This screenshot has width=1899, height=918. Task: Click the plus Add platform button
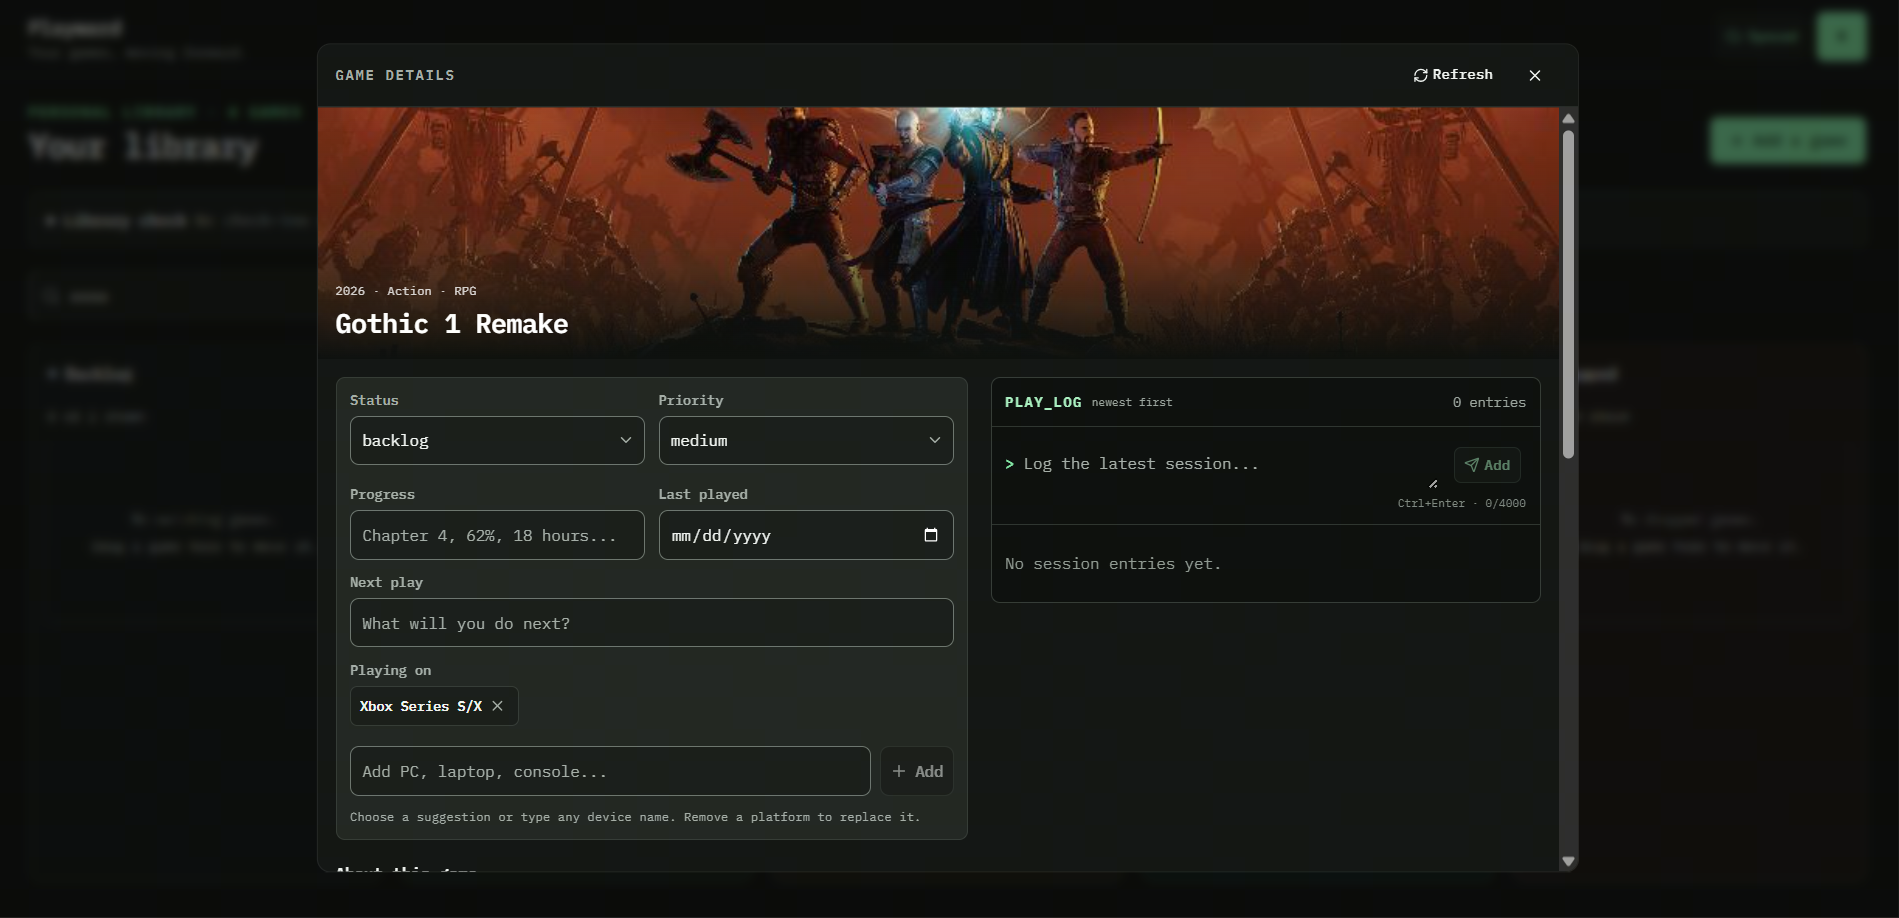coord(917,771)
